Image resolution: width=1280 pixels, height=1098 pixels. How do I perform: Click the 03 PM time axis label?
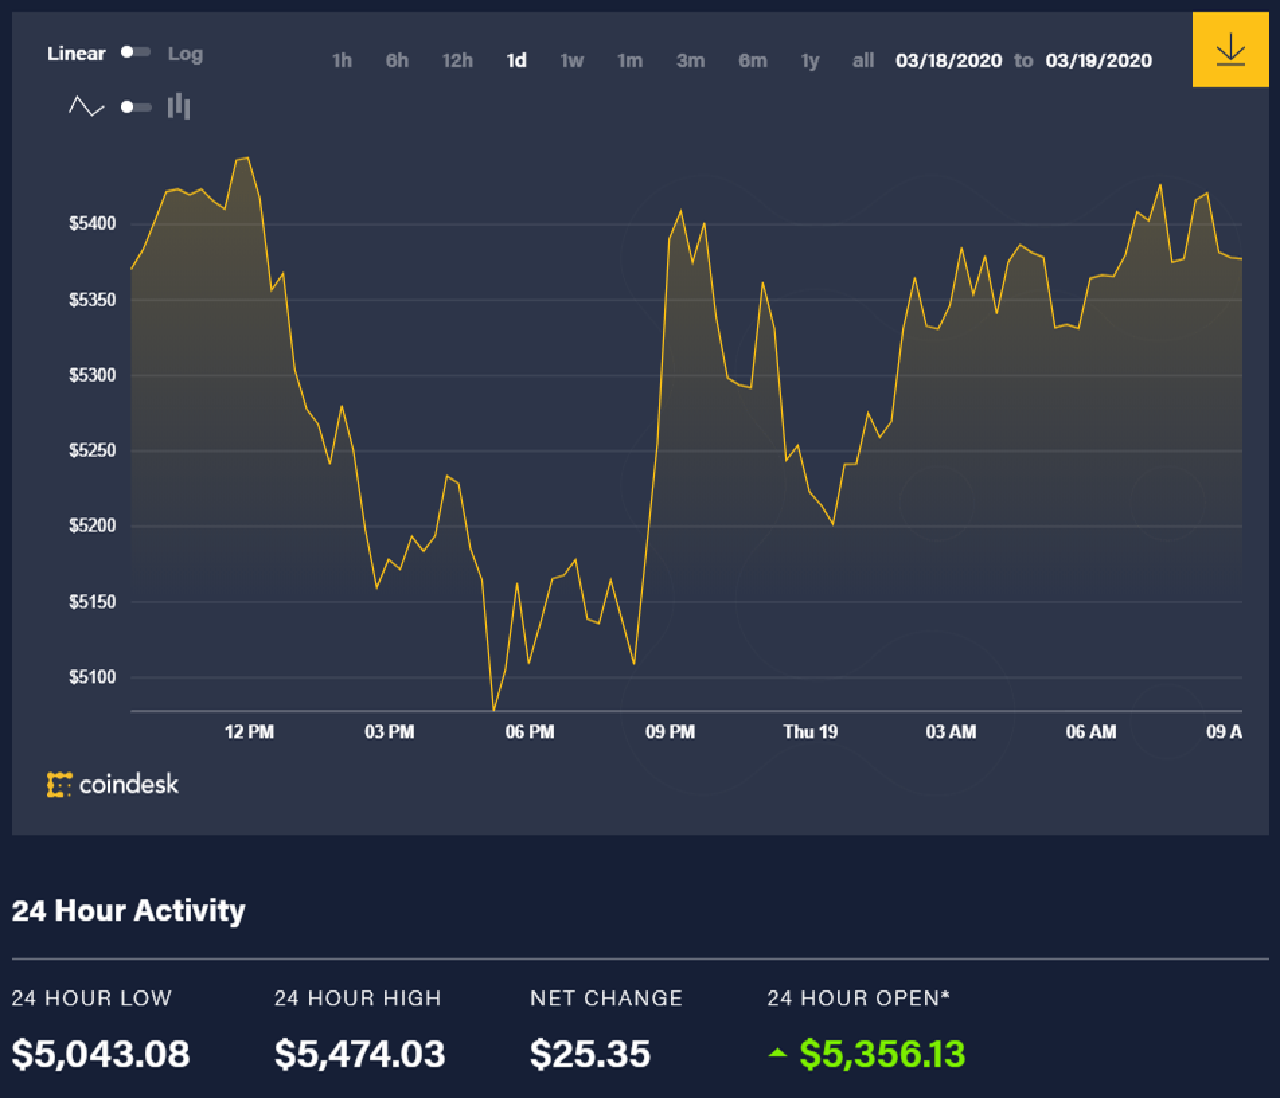tap(389, 732)
